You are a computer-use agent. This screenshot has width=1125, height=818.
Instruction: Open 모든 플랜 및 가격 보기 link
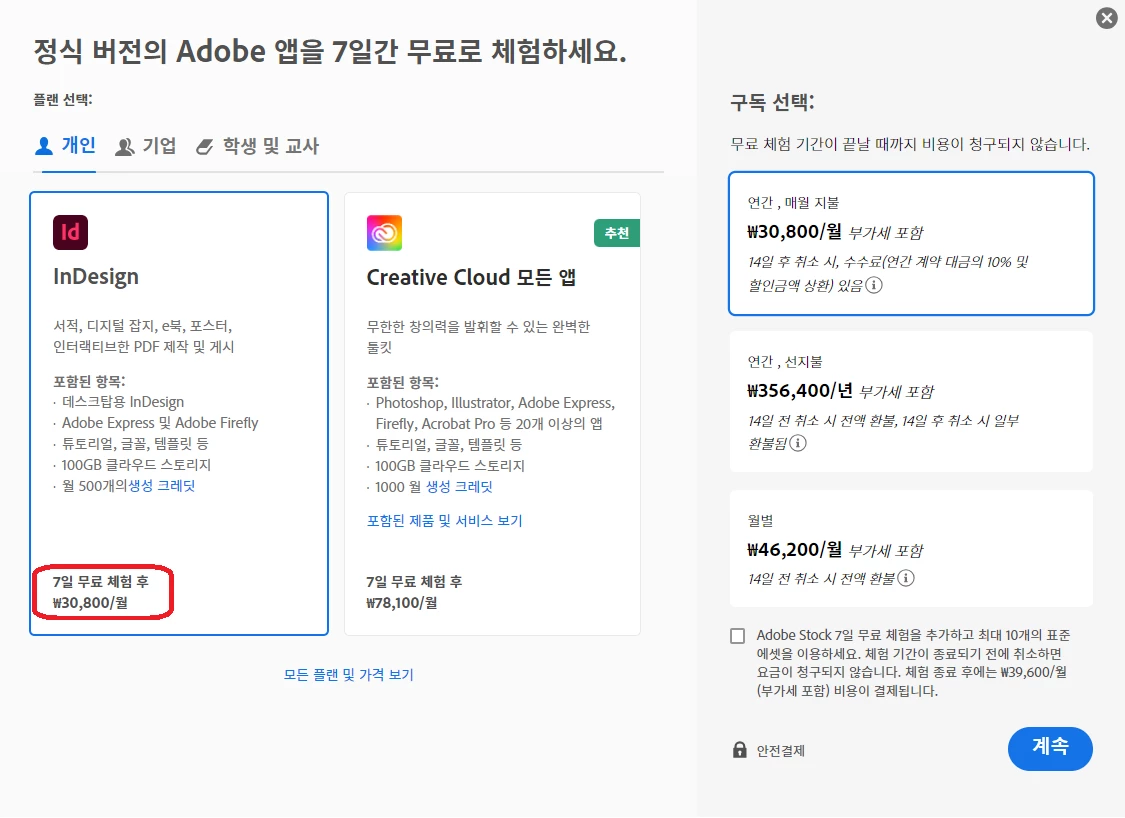(x=349, y=674)
